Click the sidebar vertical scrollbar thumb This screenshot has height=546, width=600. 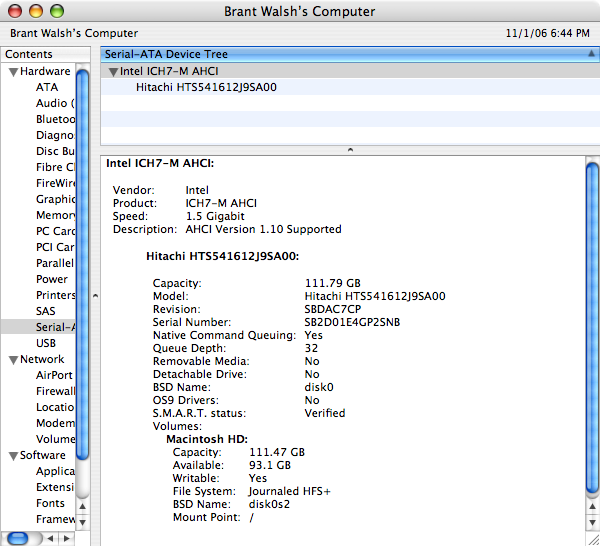click(x=82, y=264)
